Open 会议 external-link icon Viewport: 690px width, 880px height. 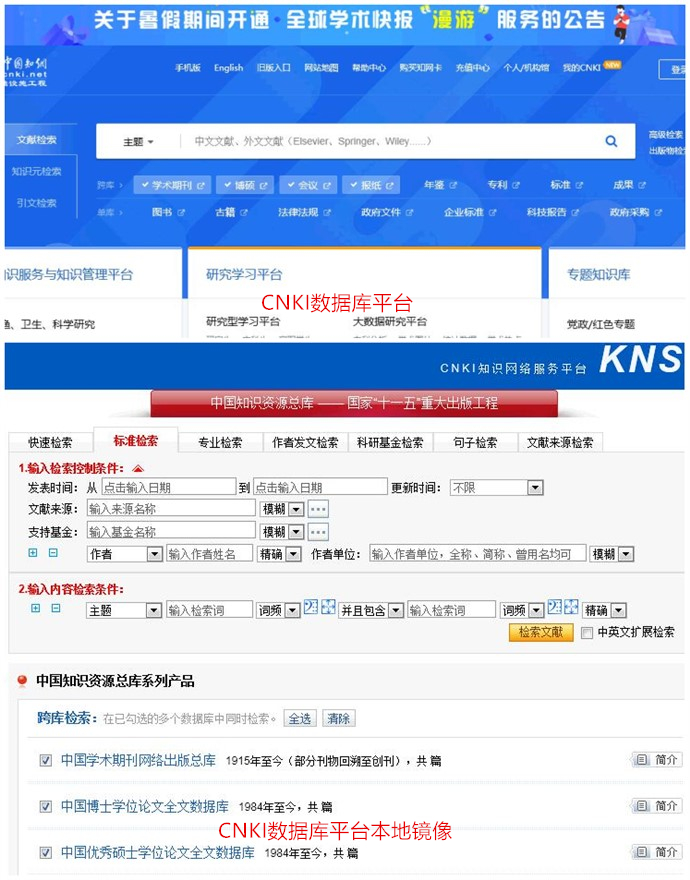point(327,186)
